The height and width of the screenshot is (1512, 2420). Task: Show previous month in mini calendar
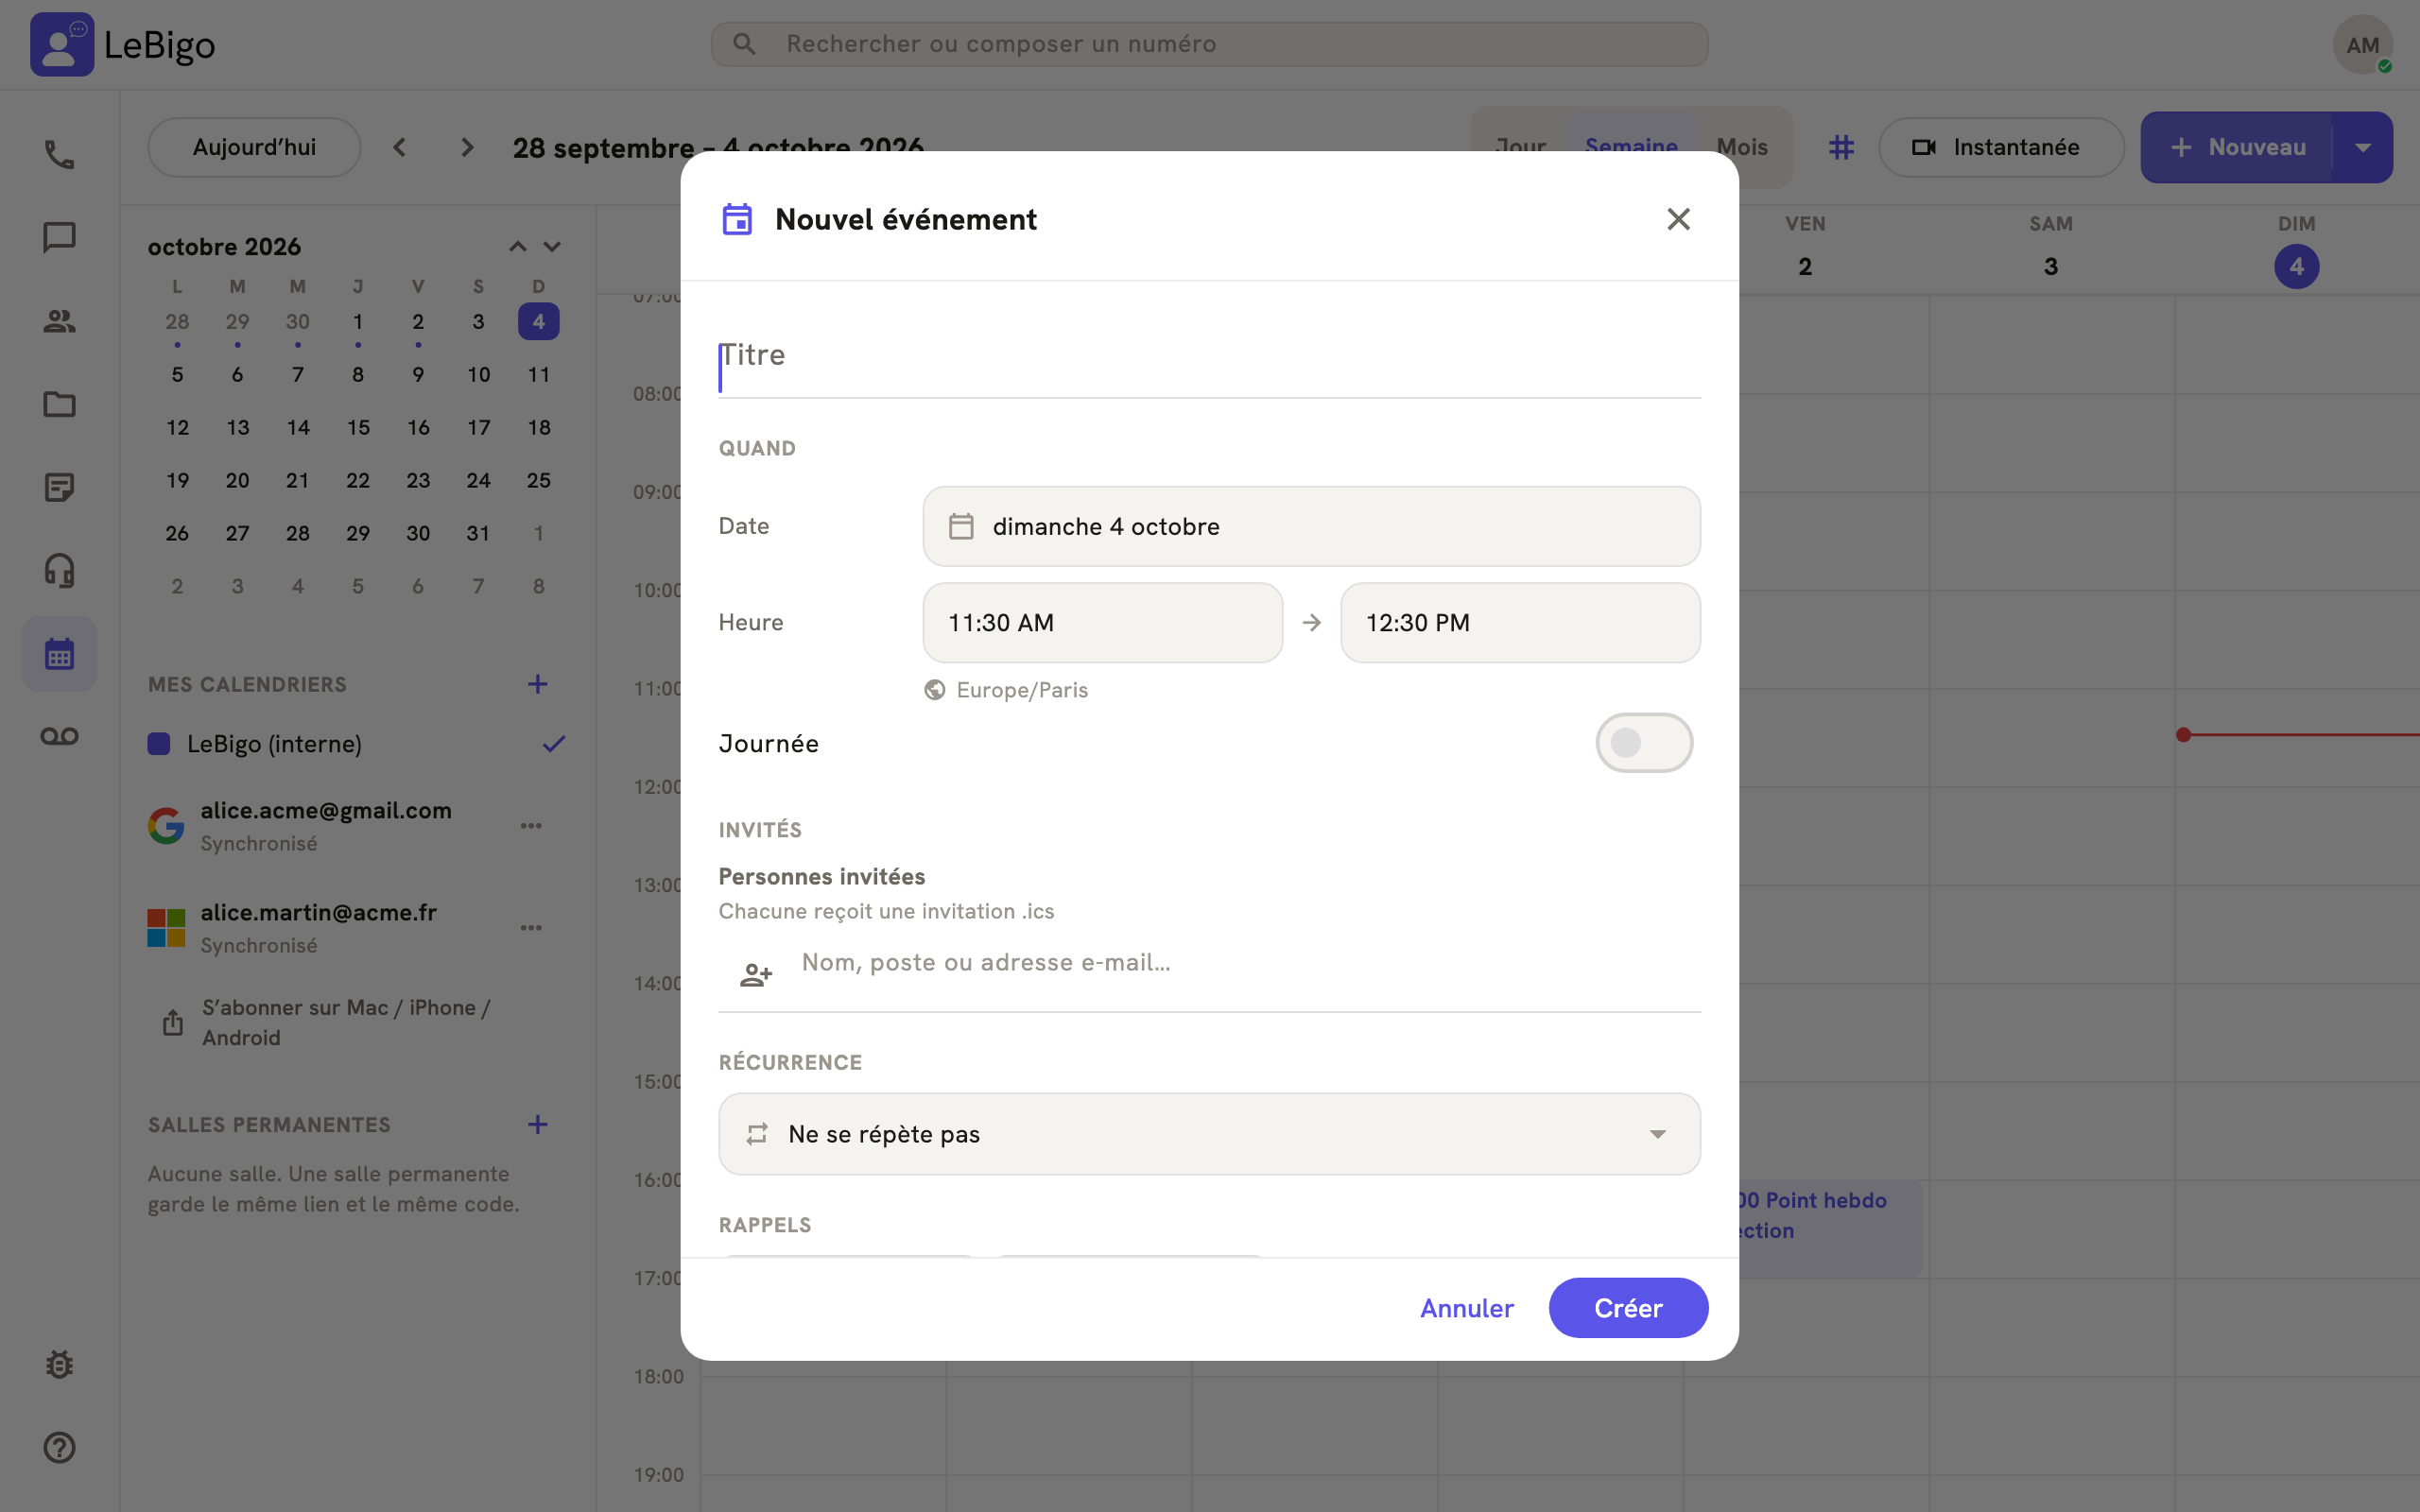517,247
